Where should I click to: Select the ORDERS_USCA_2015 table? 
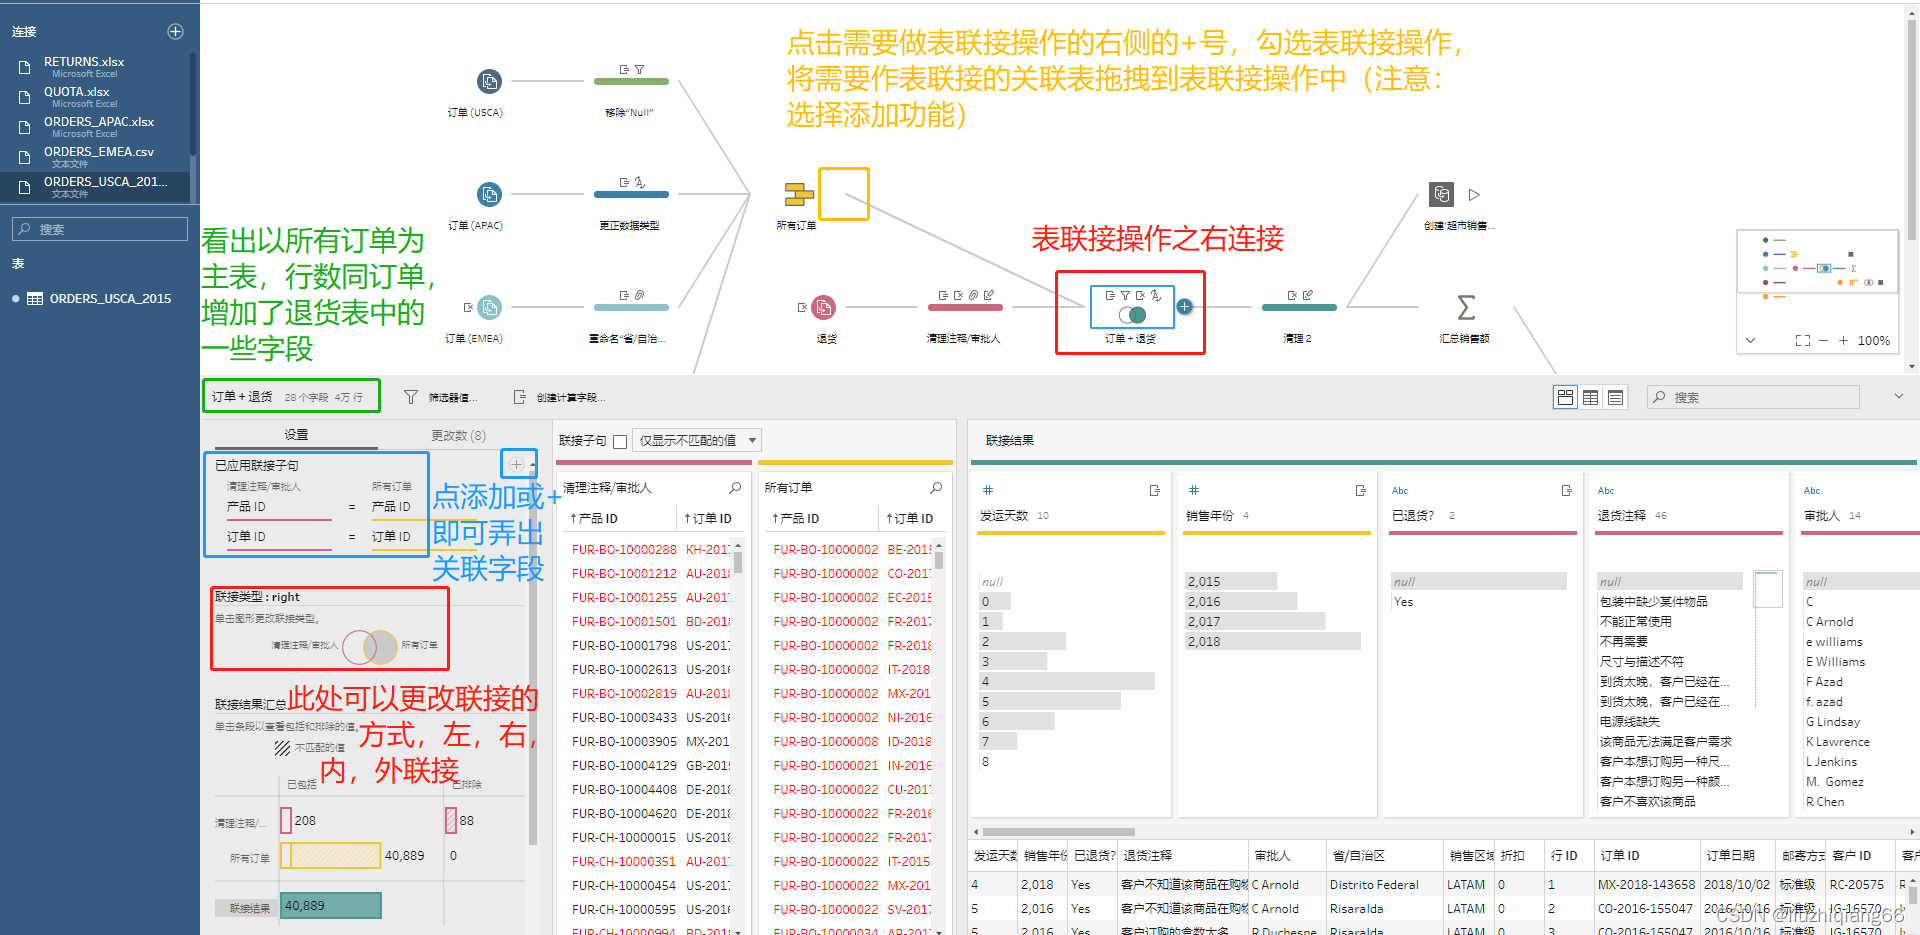click(x=98, y=299)
